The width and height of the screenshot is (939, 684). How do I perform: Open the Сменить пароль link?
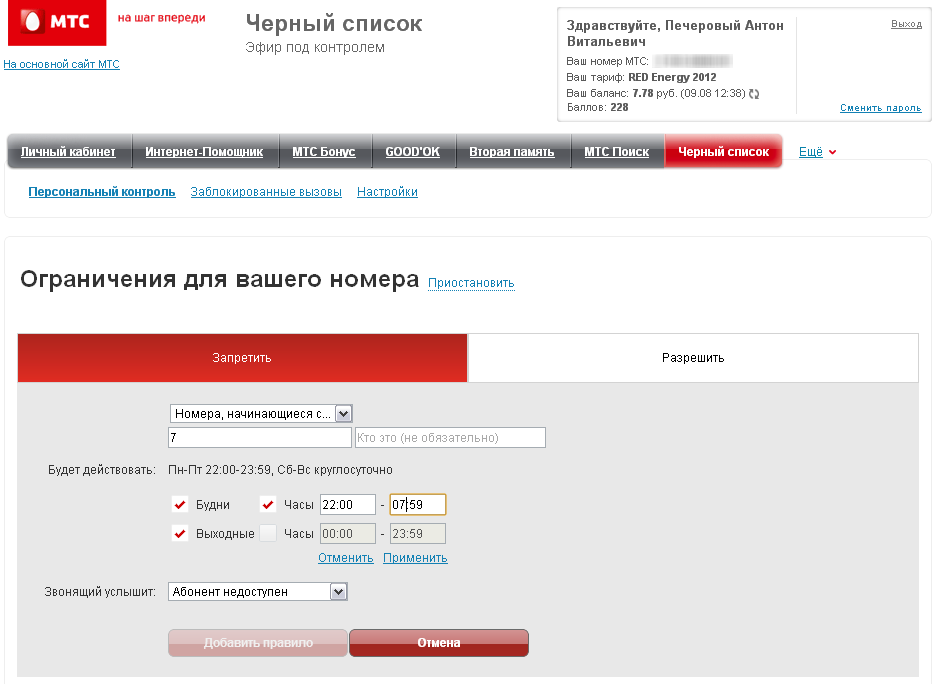(880, 108)
